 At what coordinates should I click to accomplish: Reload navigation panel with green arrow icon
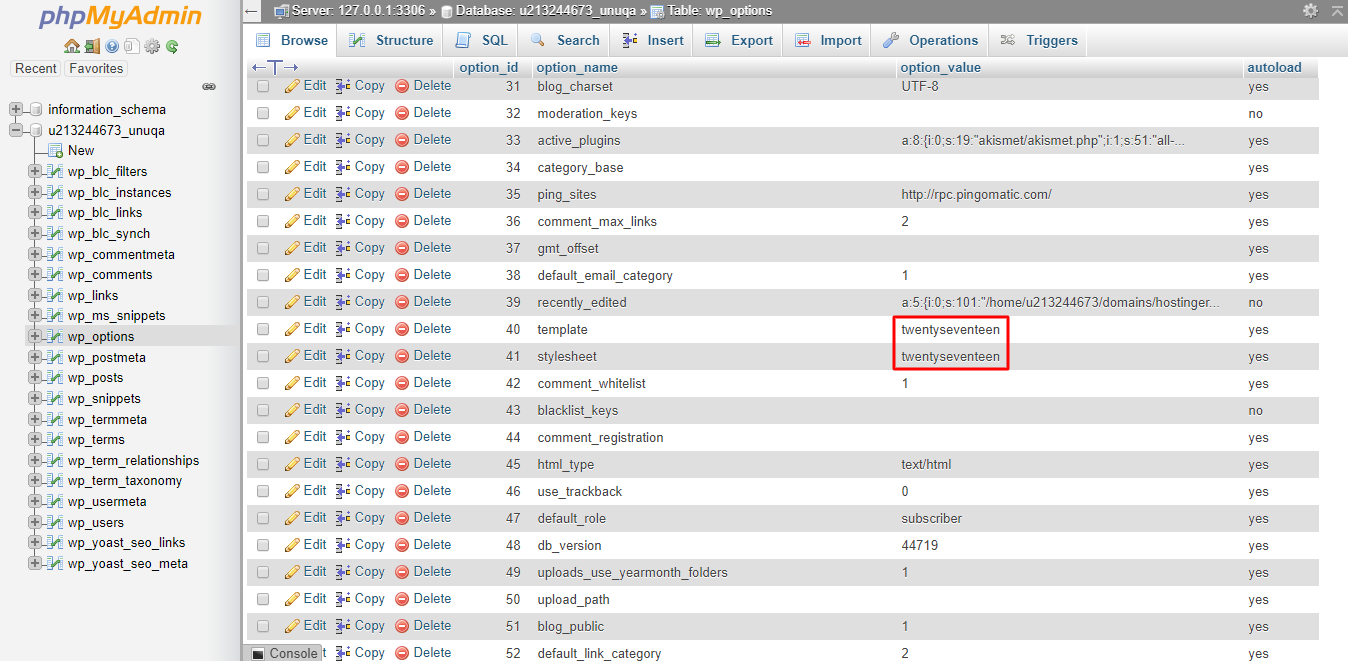172,46
